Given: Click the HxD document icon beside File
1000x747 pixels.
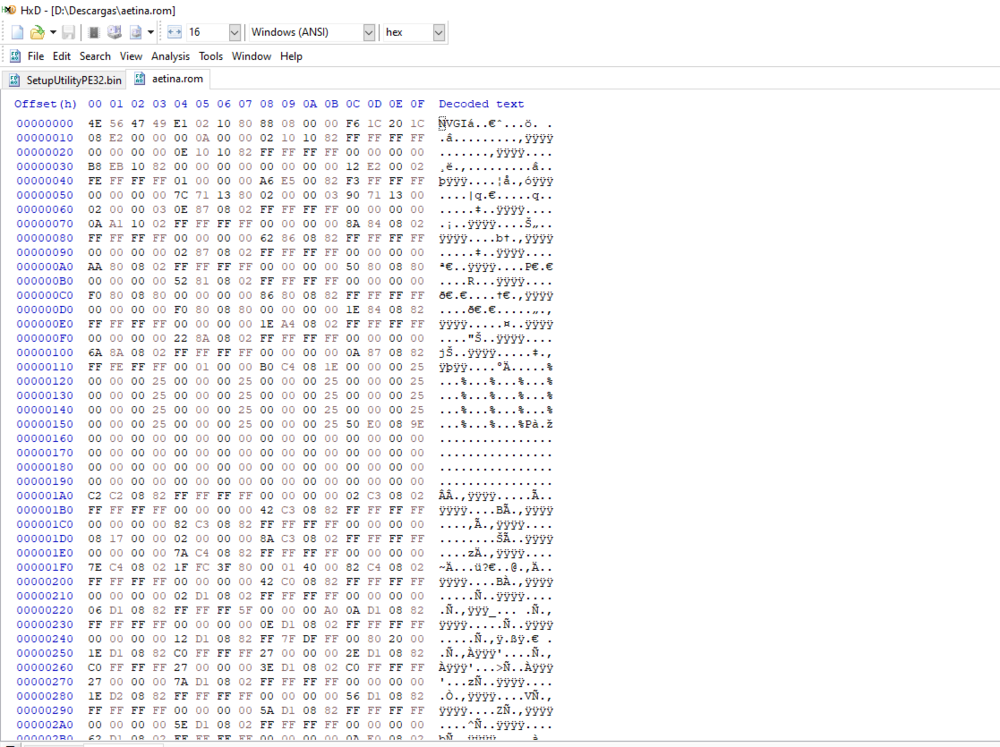Looking at the screenshot, I should coord(15,56).
